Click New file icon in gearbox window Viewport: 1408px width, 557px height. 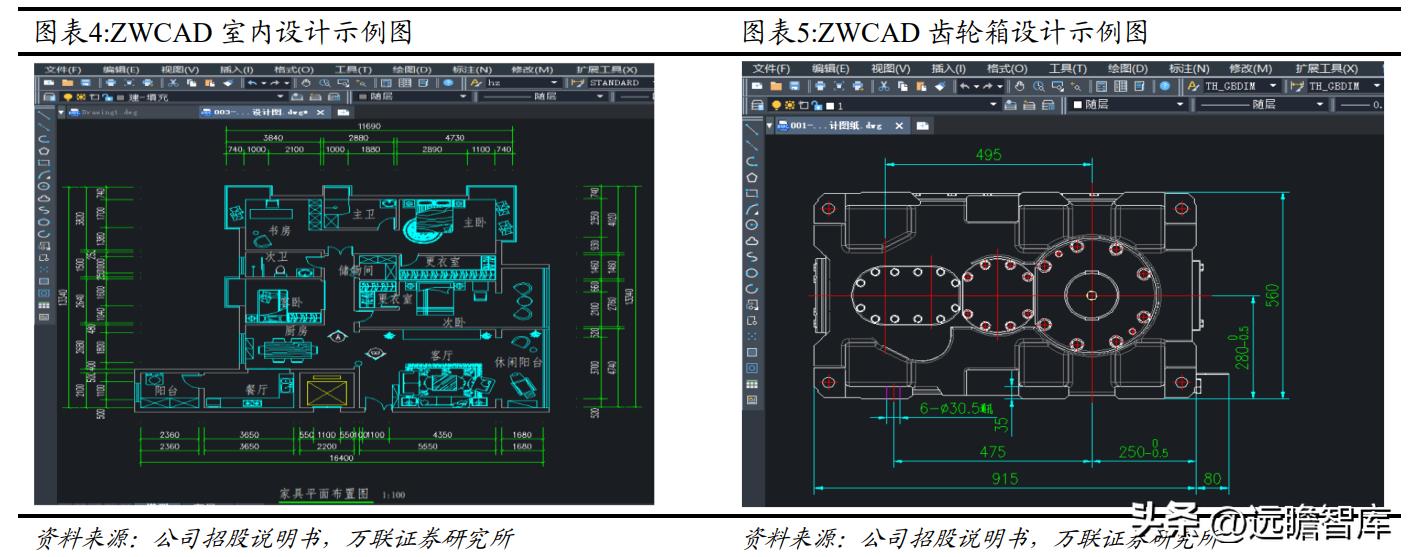pos(757,86)
